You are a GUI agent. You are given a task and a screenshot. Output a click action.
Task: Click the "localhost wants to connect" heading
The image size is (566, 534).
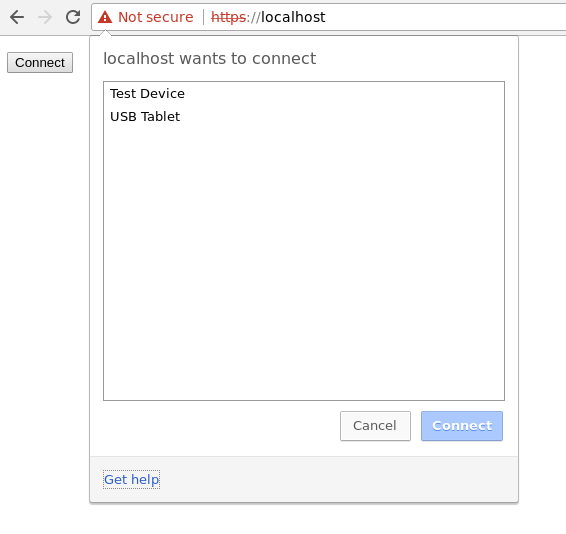(x=209, y=58)
